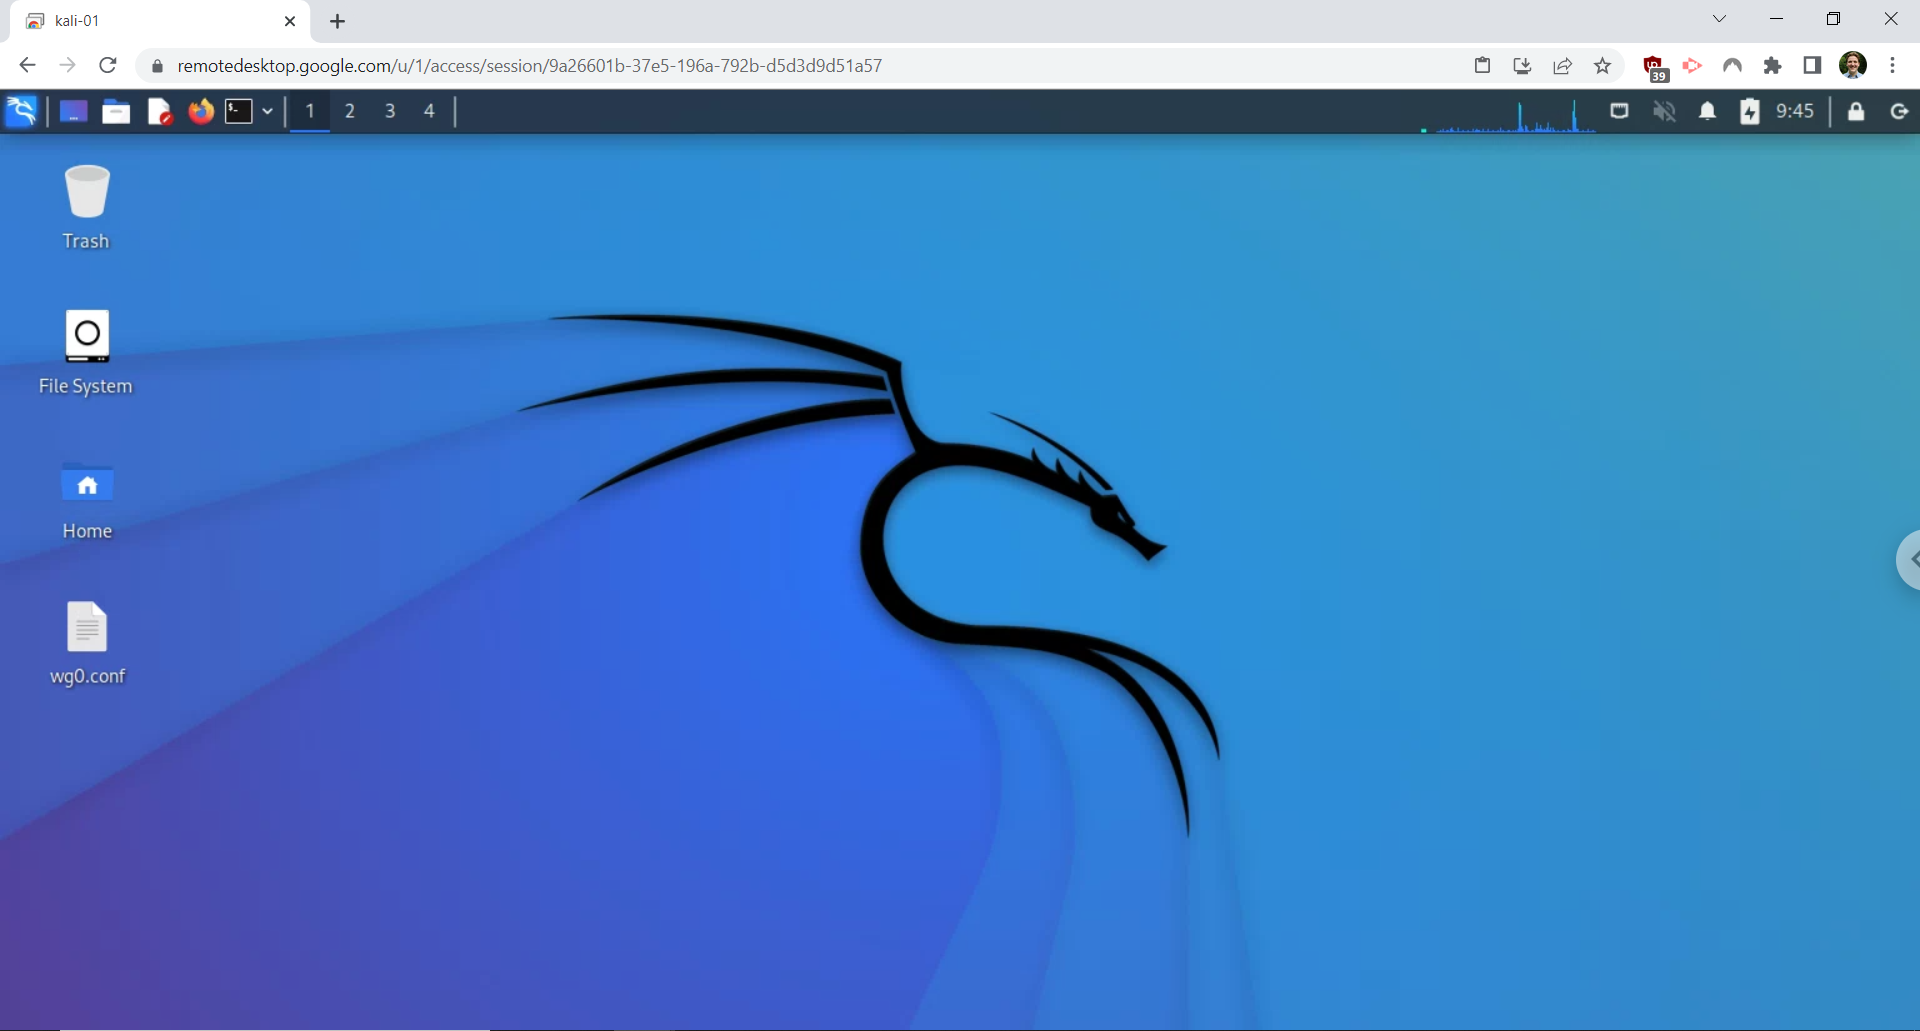Open the red arrow extension icon
This screenshot has width=1920, height=1031.
tap(1692, 65)
